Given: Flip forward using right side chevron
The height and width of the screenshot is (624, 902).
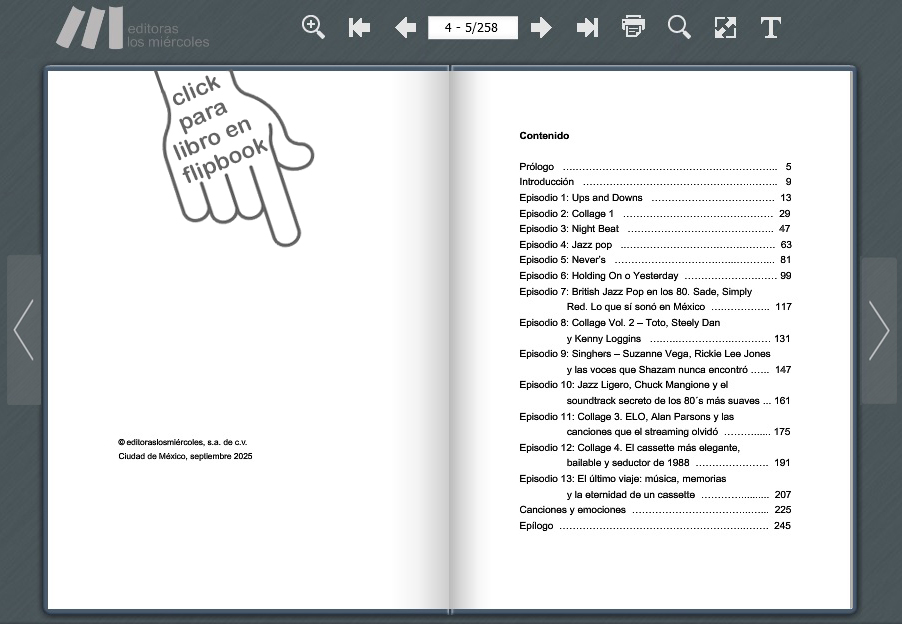Looking at the screenshot, I should point(878,330).
